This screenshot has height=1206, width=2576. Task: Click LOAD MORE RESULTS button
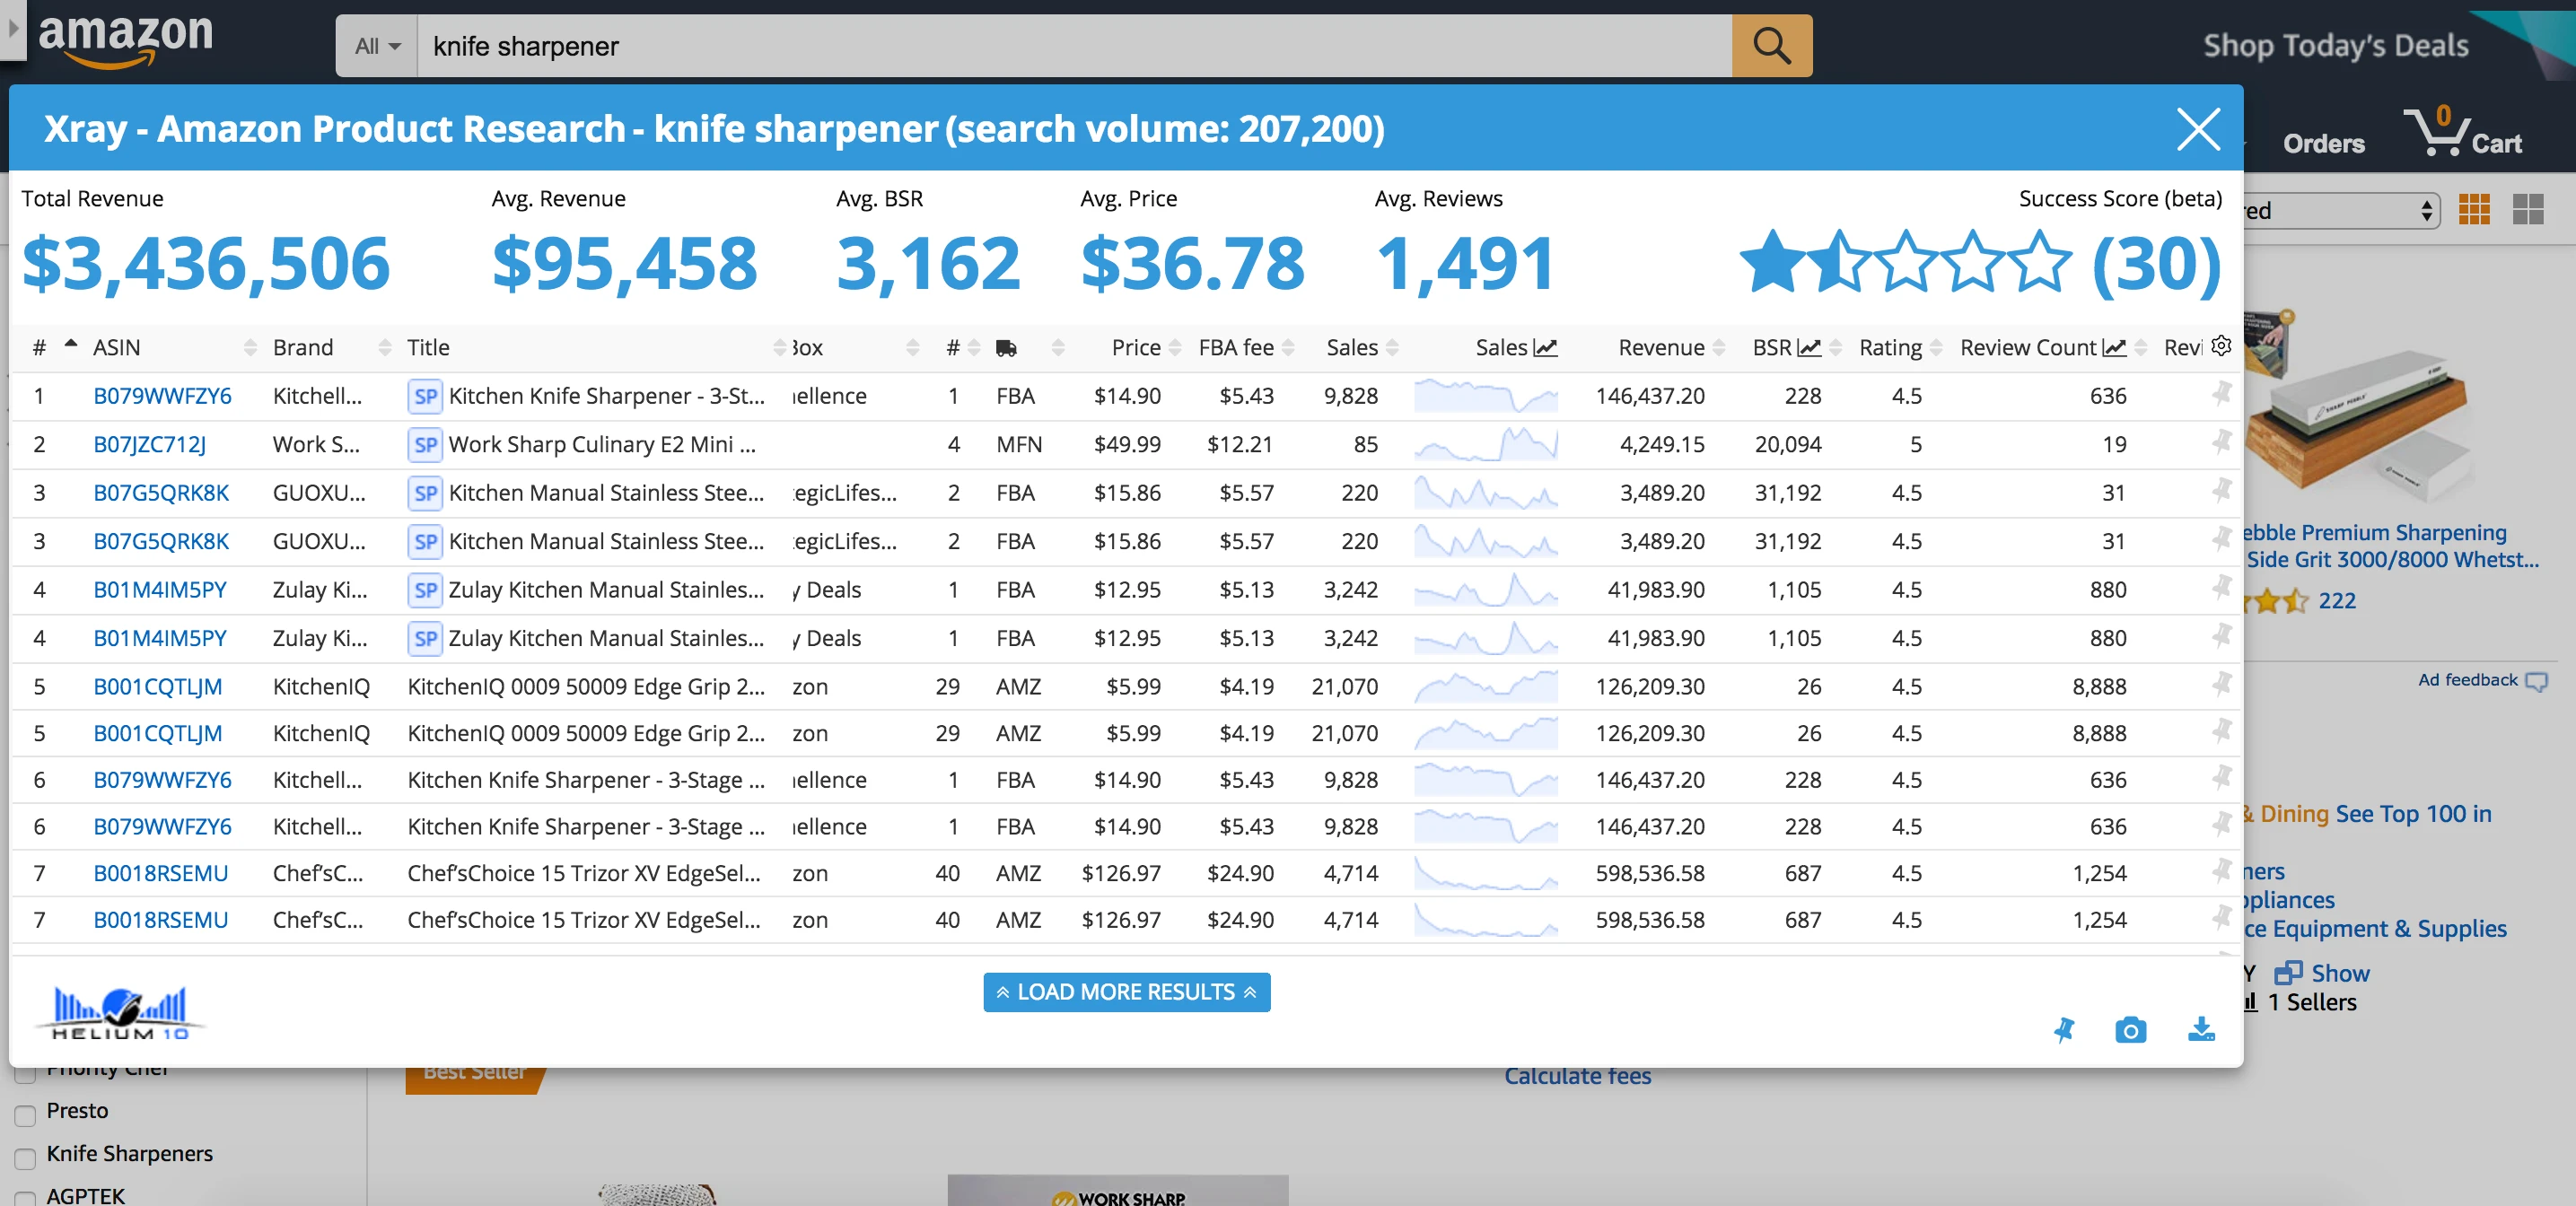[x=1126, y=991]
